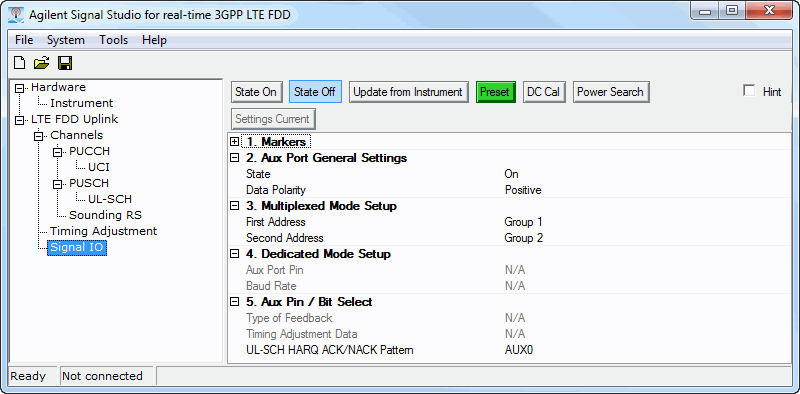Click the Power Search button

[611, 92]
